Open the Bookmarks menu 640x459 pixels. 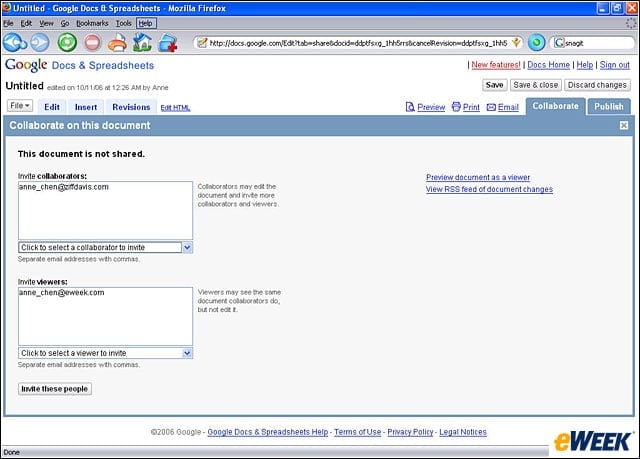[x=92, y=23]
